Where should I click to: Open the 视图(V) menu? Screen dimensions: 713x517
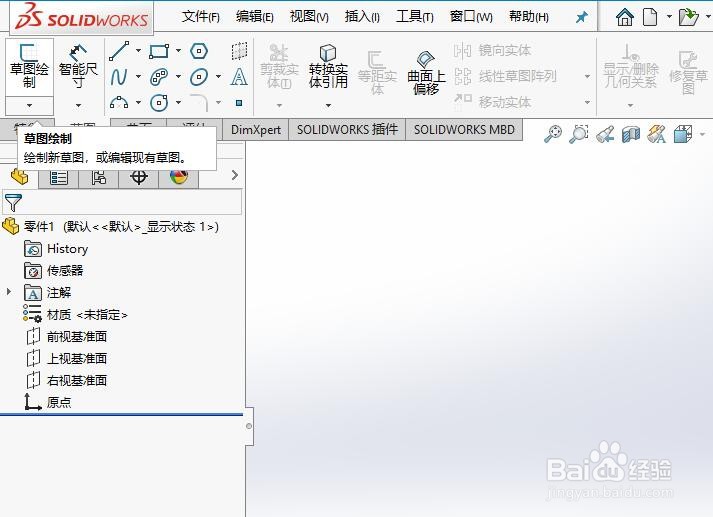click(x=309, y=17)
